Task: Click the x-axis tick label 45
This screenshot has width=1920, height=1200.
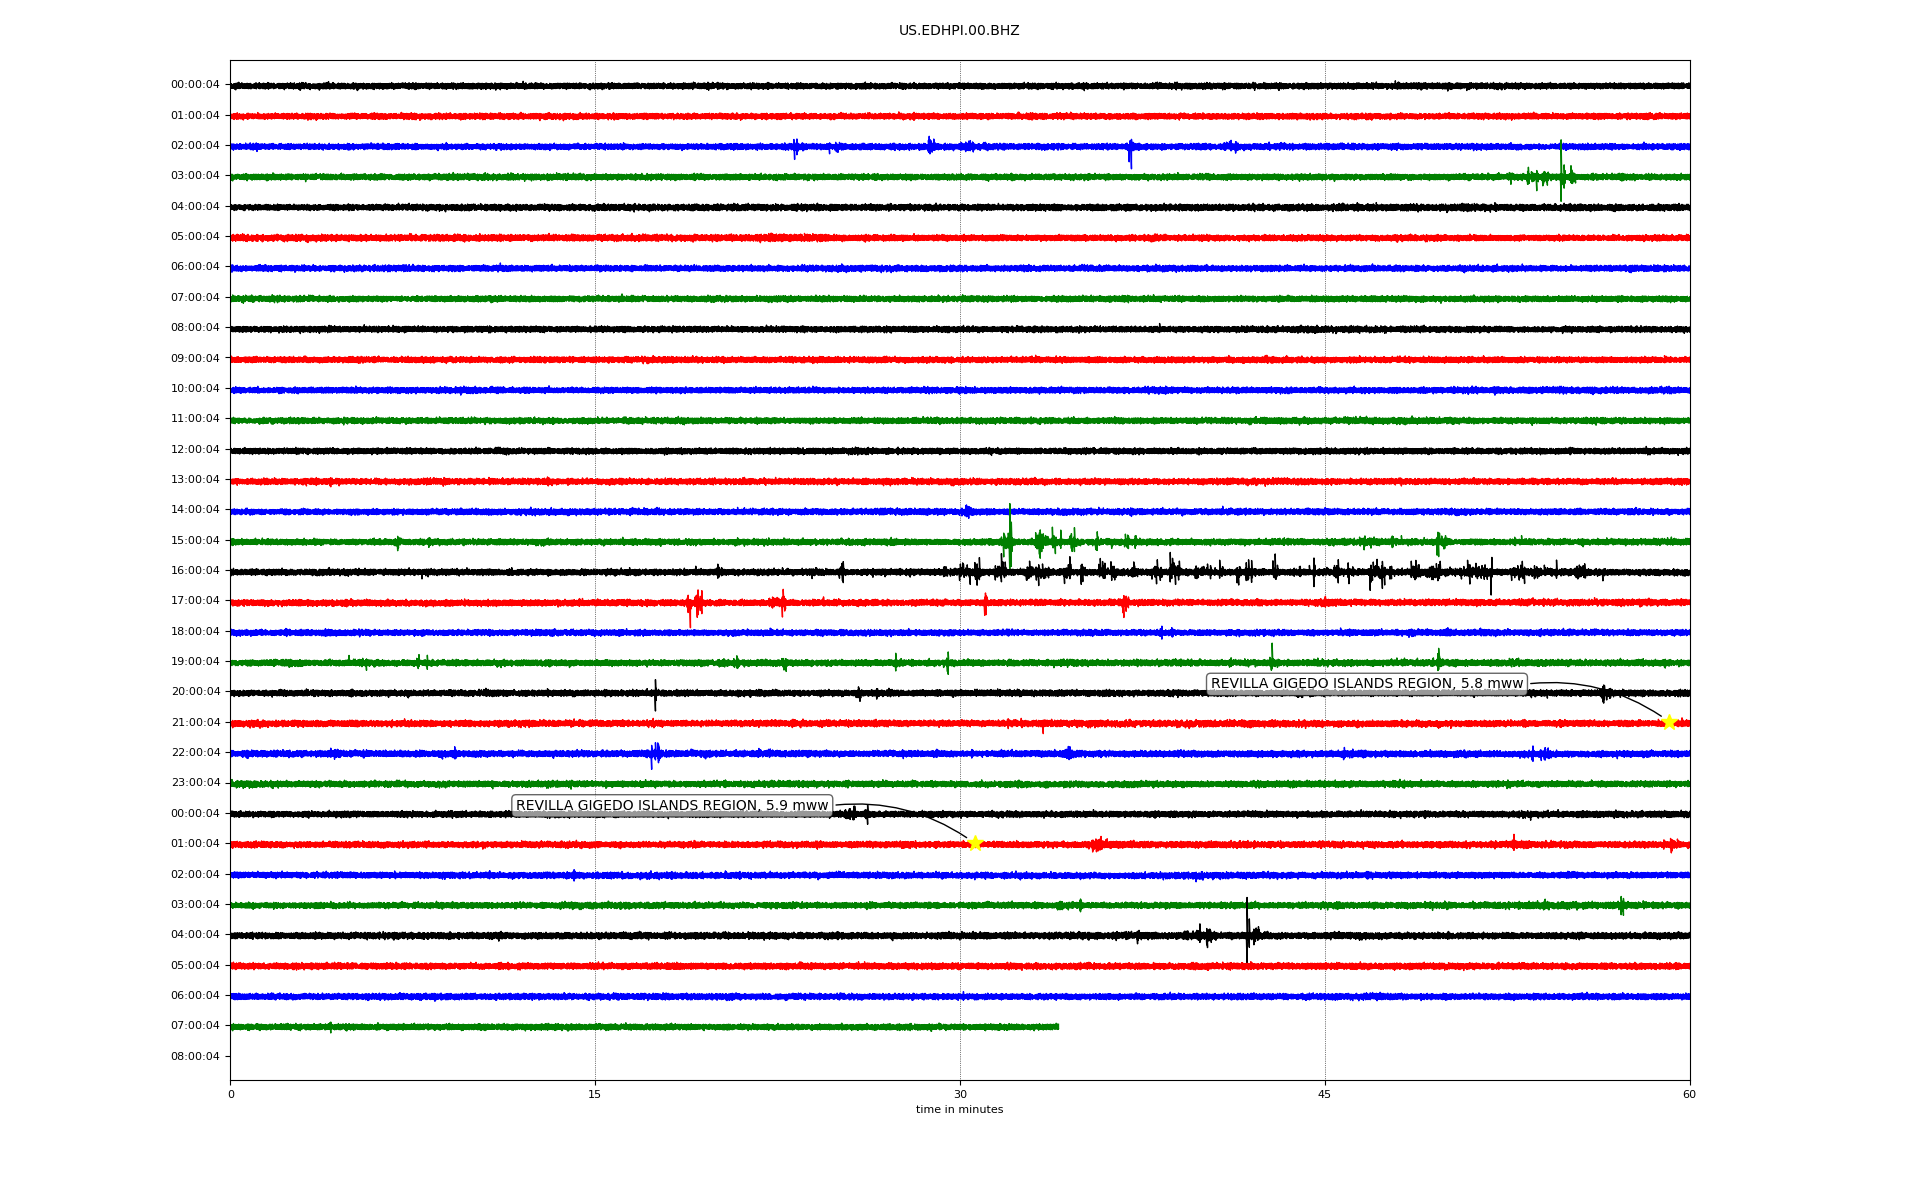Action: tap(1325, 1094)
